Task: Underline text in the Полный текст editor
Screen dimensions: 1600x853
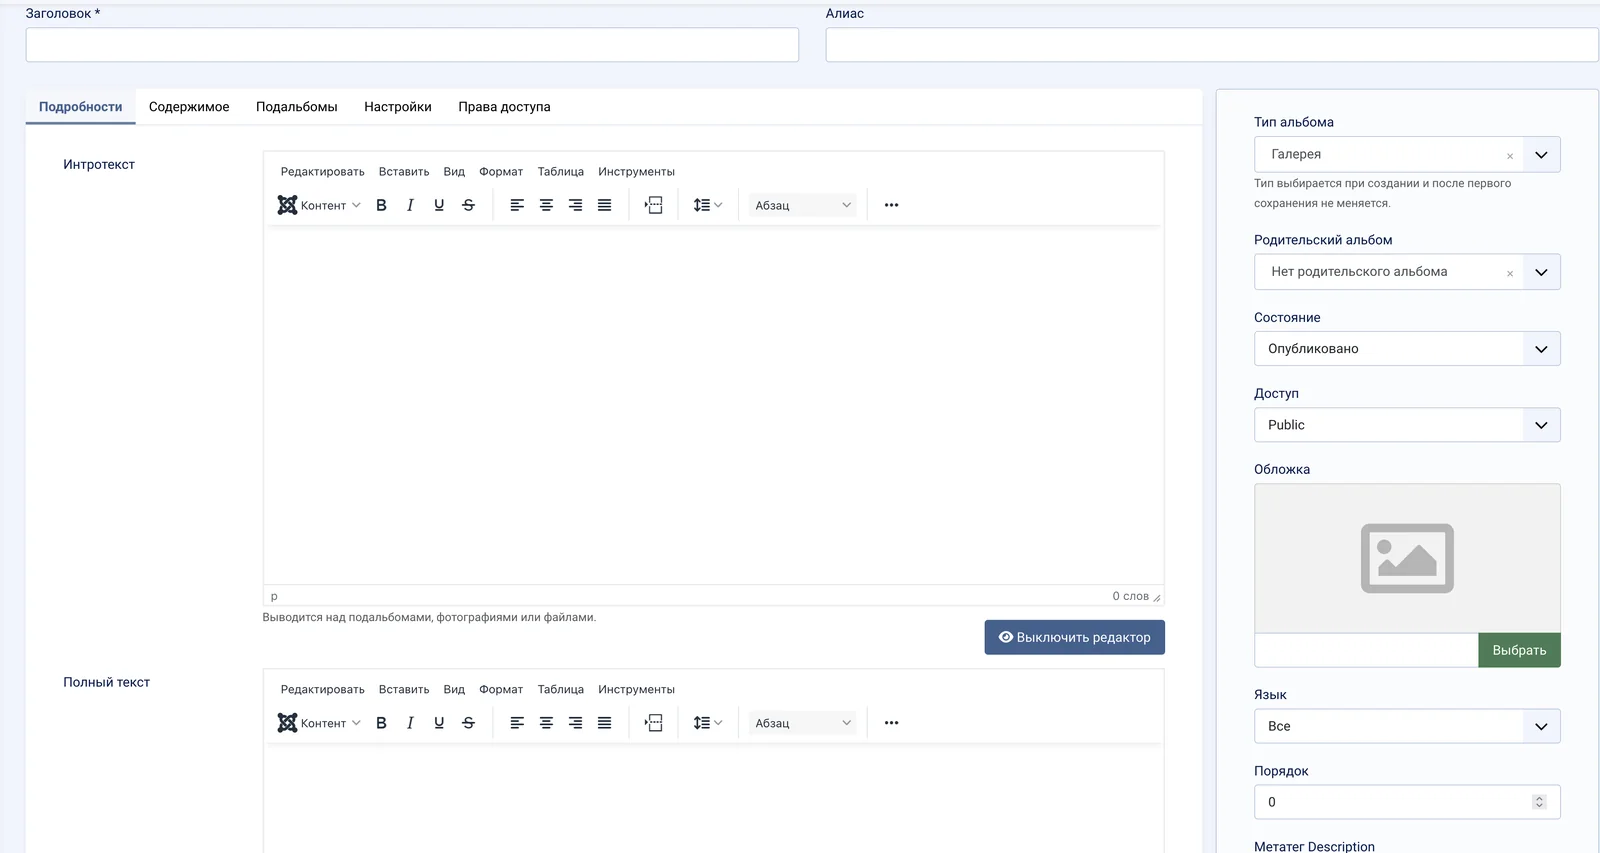Action: [x=439, y=723]
